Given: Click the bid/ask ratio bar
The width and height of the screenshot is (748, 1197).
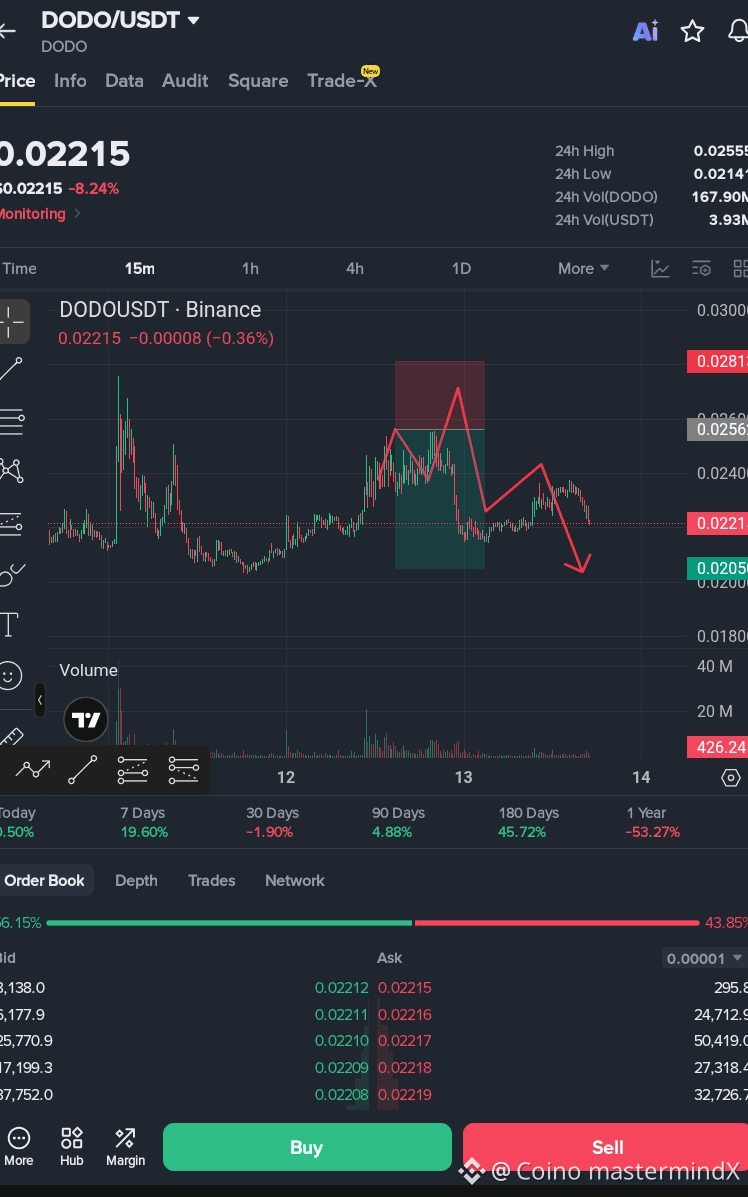Looking at the screenshot, I should click(372, 923).
